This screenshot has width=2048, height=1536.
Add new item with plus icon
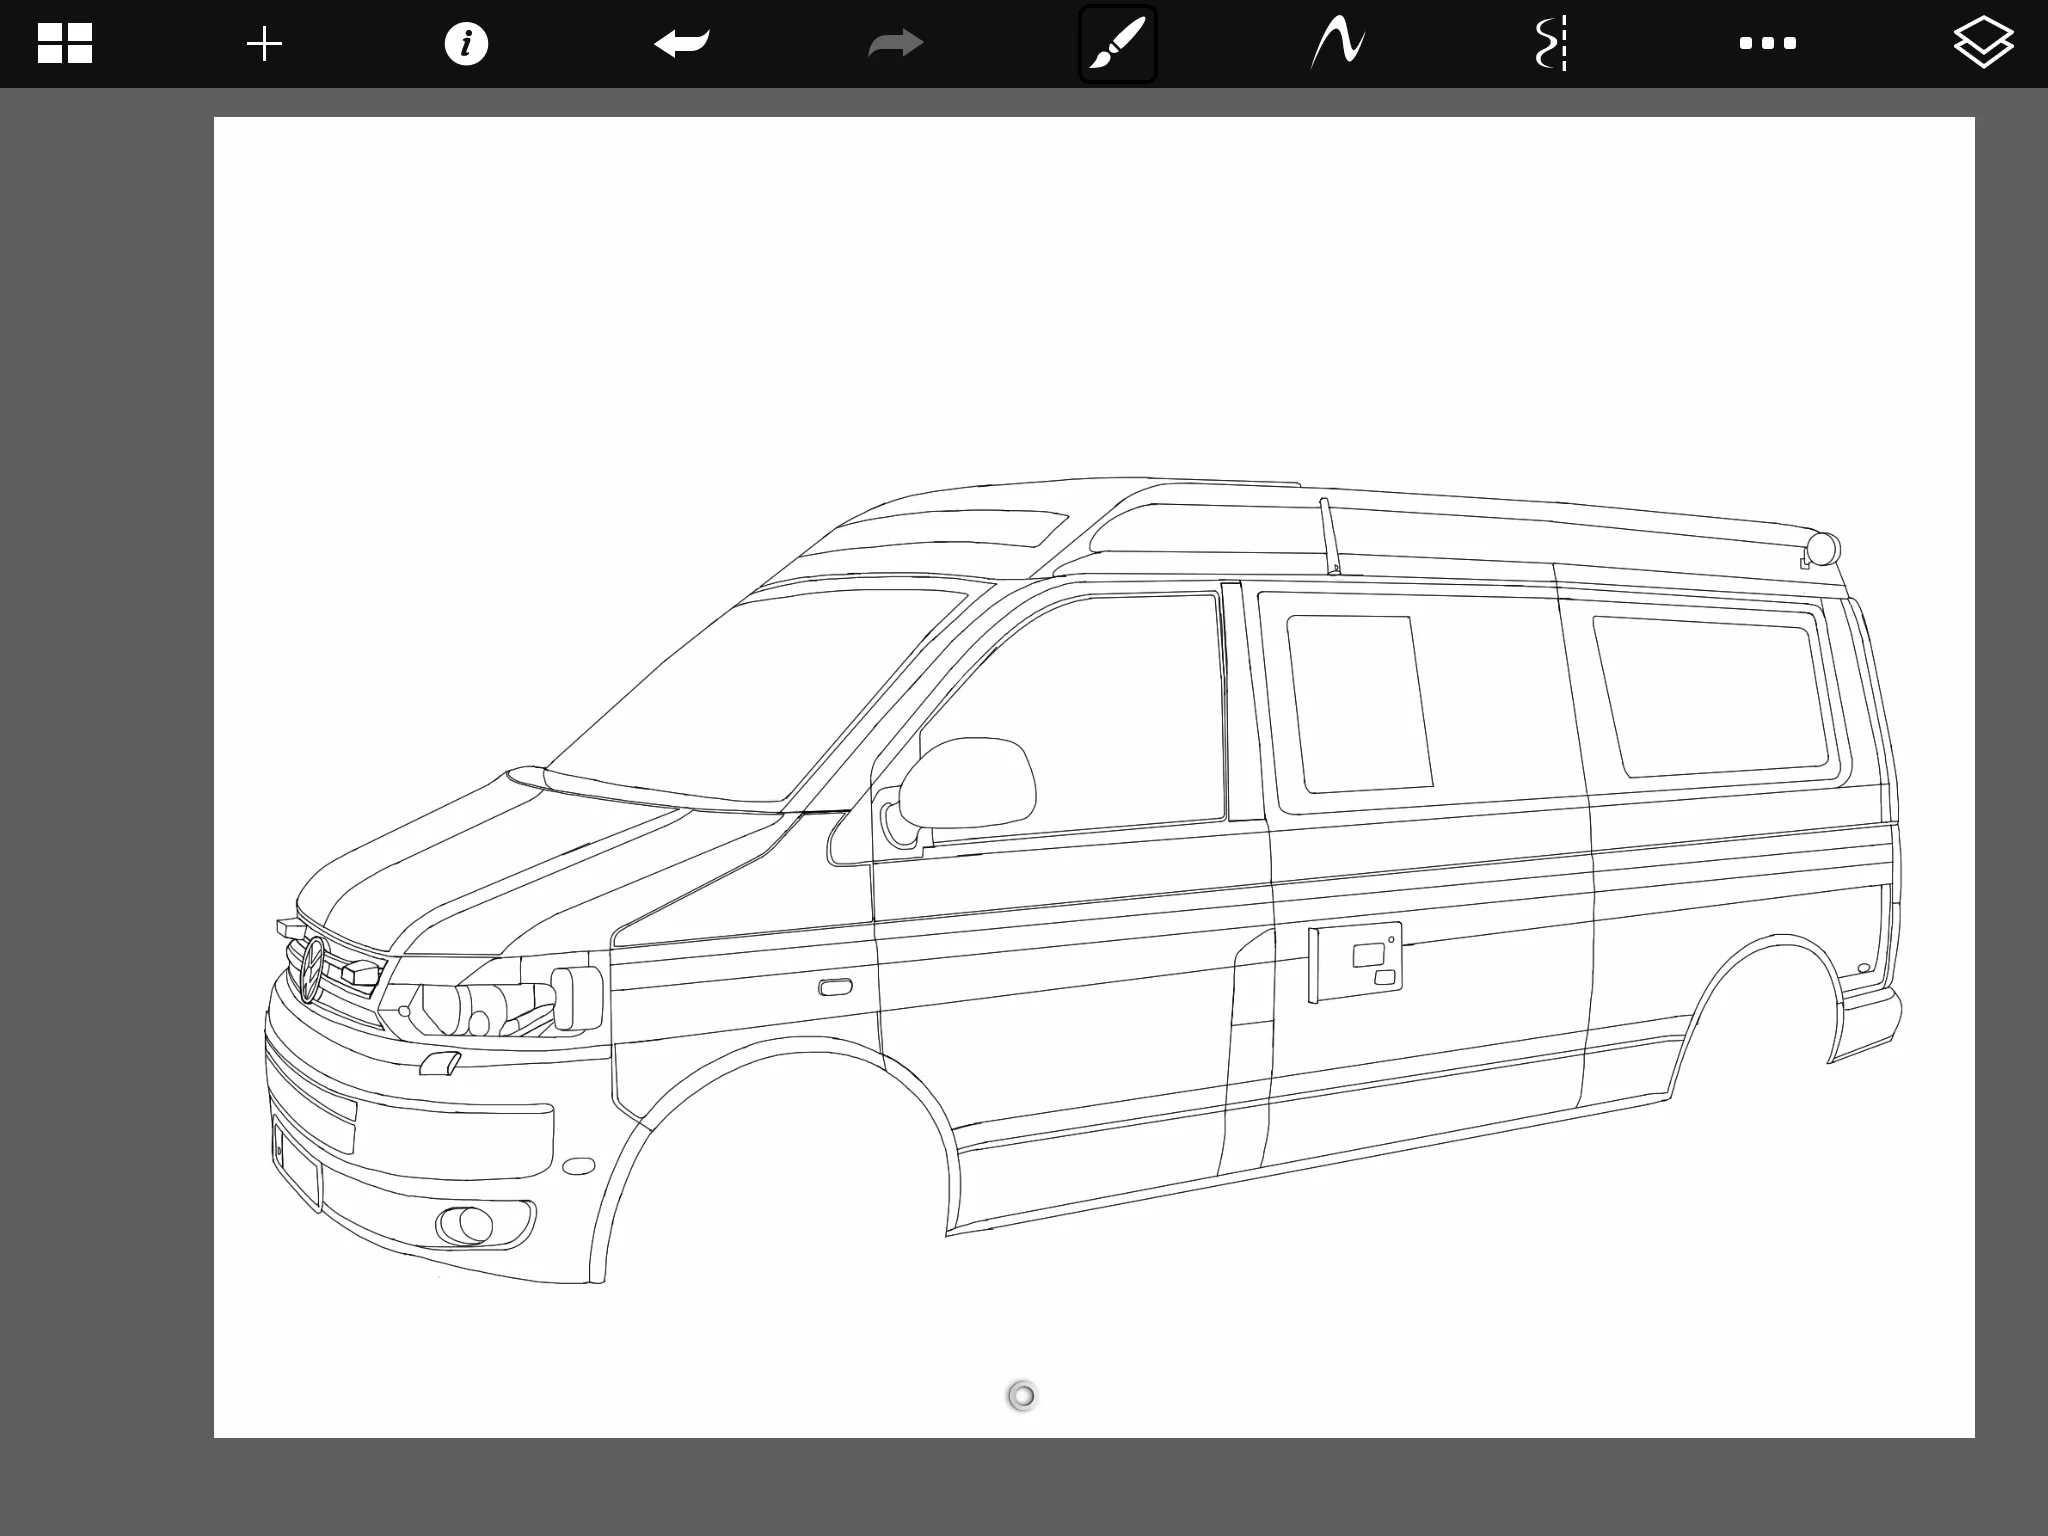click(x=265, y=44)
